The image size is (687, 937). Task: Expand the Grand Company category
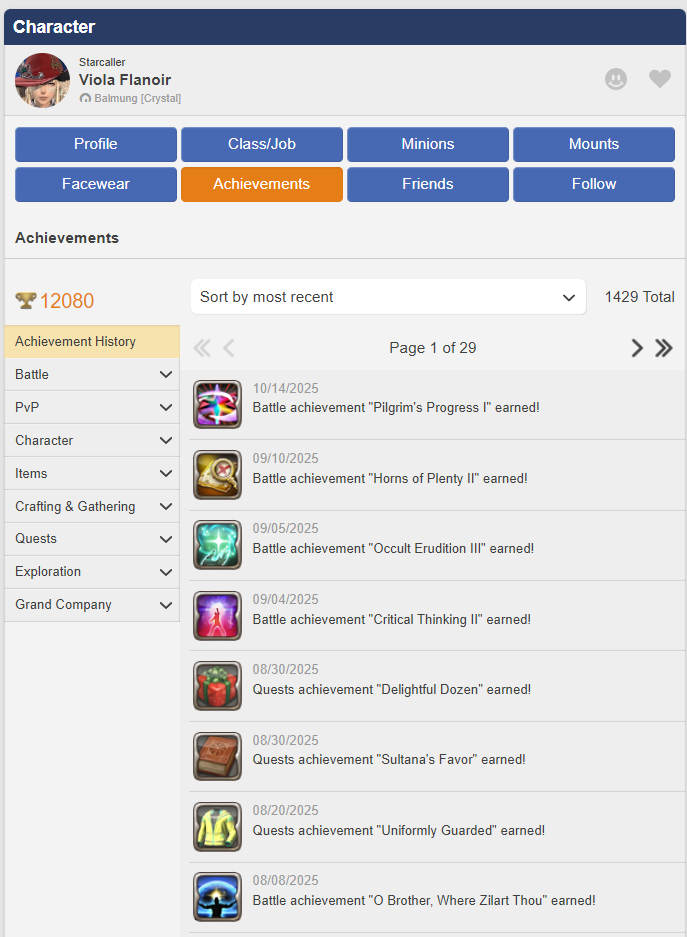(92, 605)
